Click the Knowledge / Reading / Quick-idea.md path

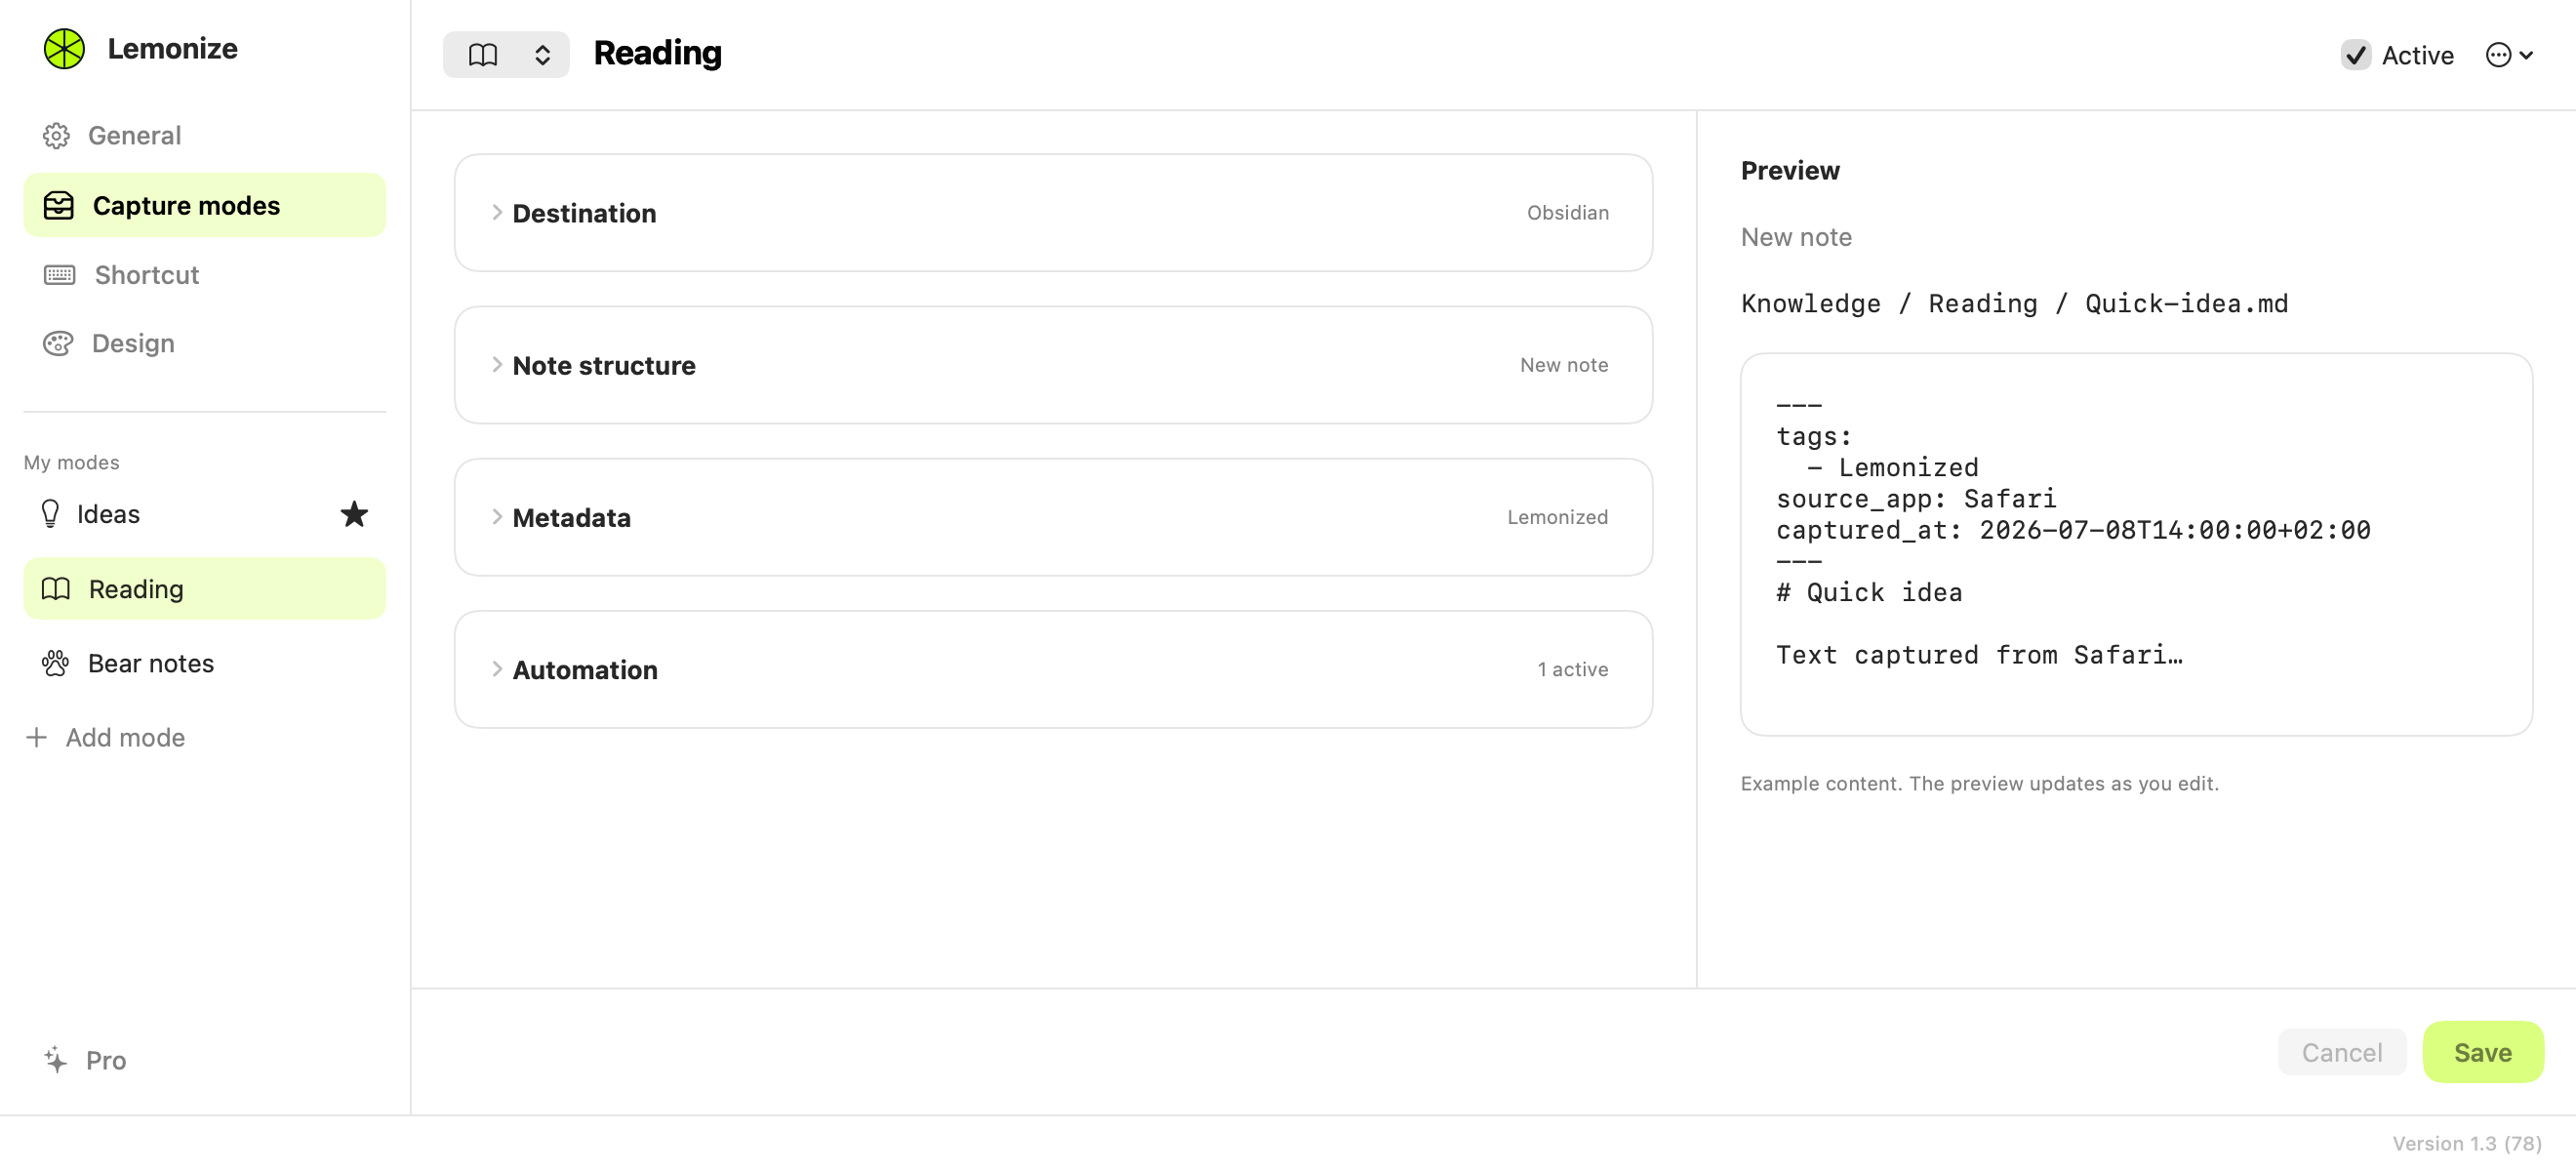click(2014, 304)
